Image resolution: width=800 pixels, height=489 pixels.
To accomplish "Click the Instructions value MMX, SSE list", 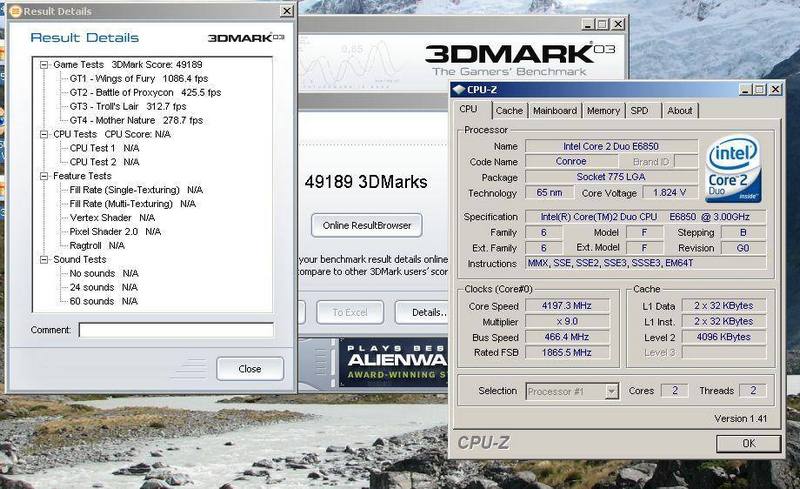I will pos(646,263).
